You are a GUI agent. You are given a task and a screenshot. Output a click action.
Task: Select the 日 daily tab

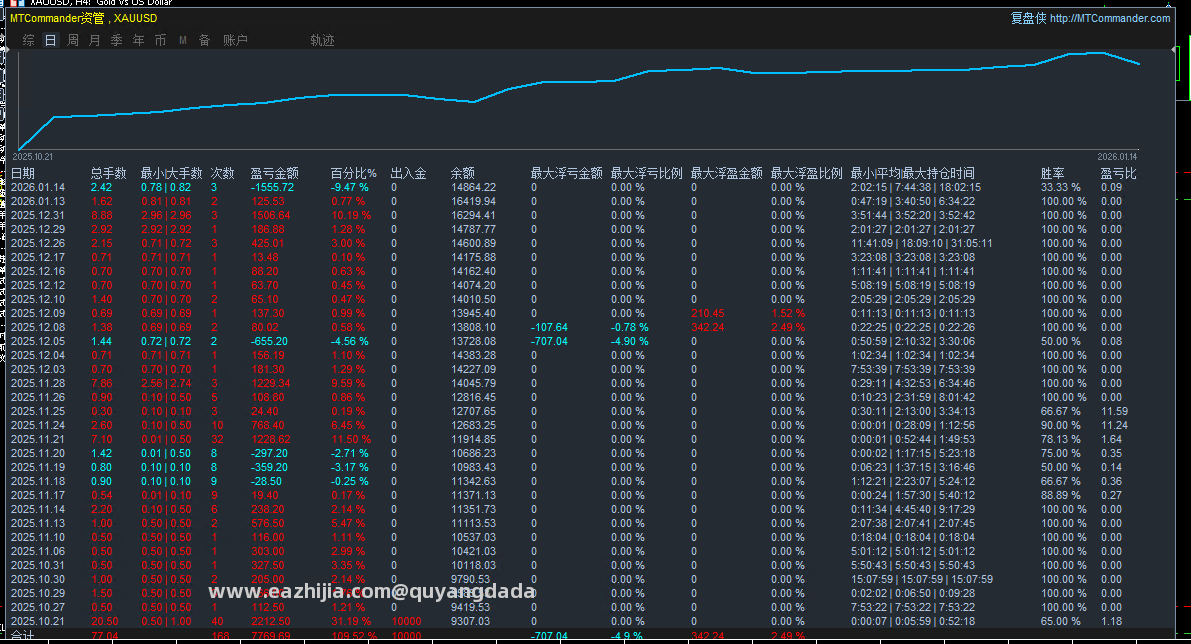[x=50, y=40]
